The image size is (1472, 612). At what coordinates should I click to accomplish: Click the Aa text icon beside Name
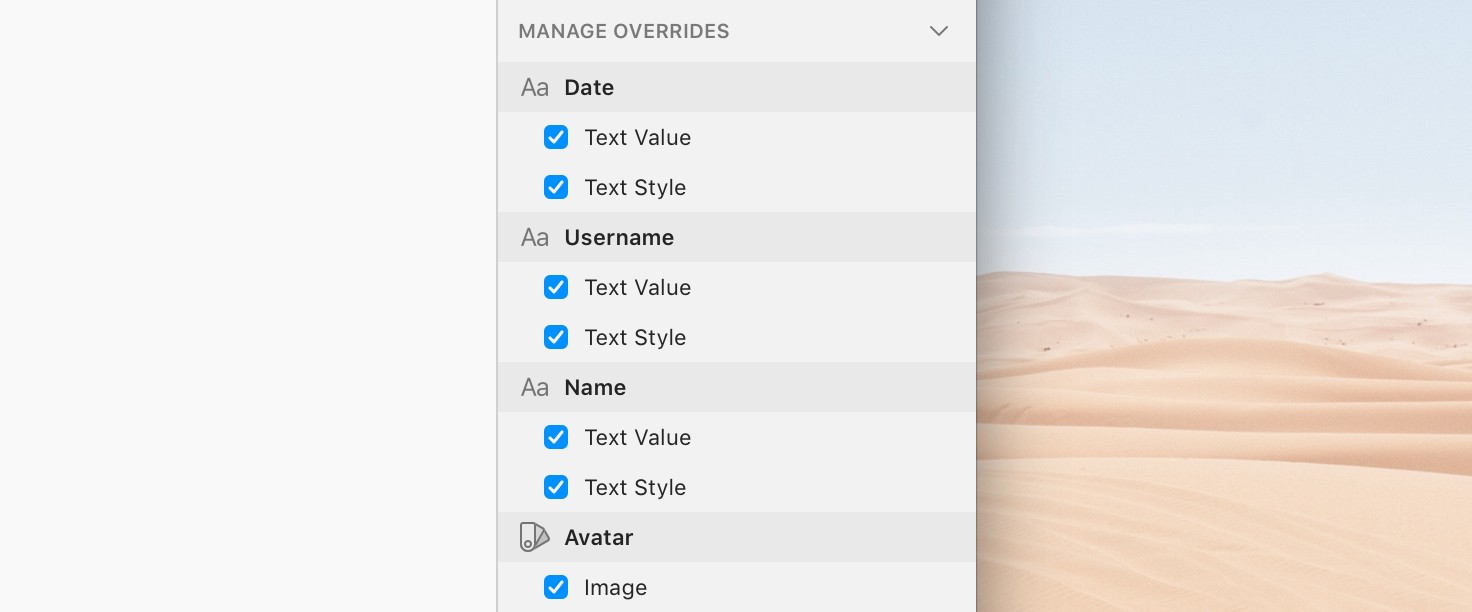tap(535, 388)
